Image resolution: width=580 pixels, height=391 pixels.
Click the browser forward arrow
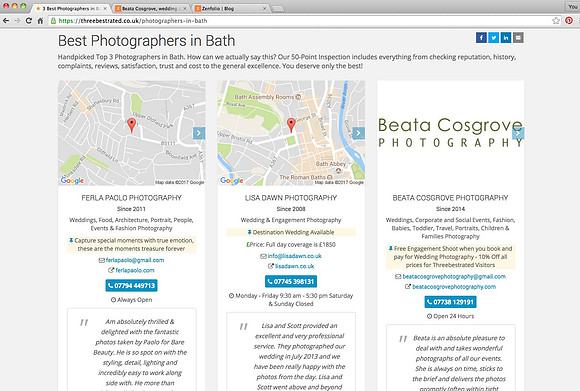click(x=17, y=21)
